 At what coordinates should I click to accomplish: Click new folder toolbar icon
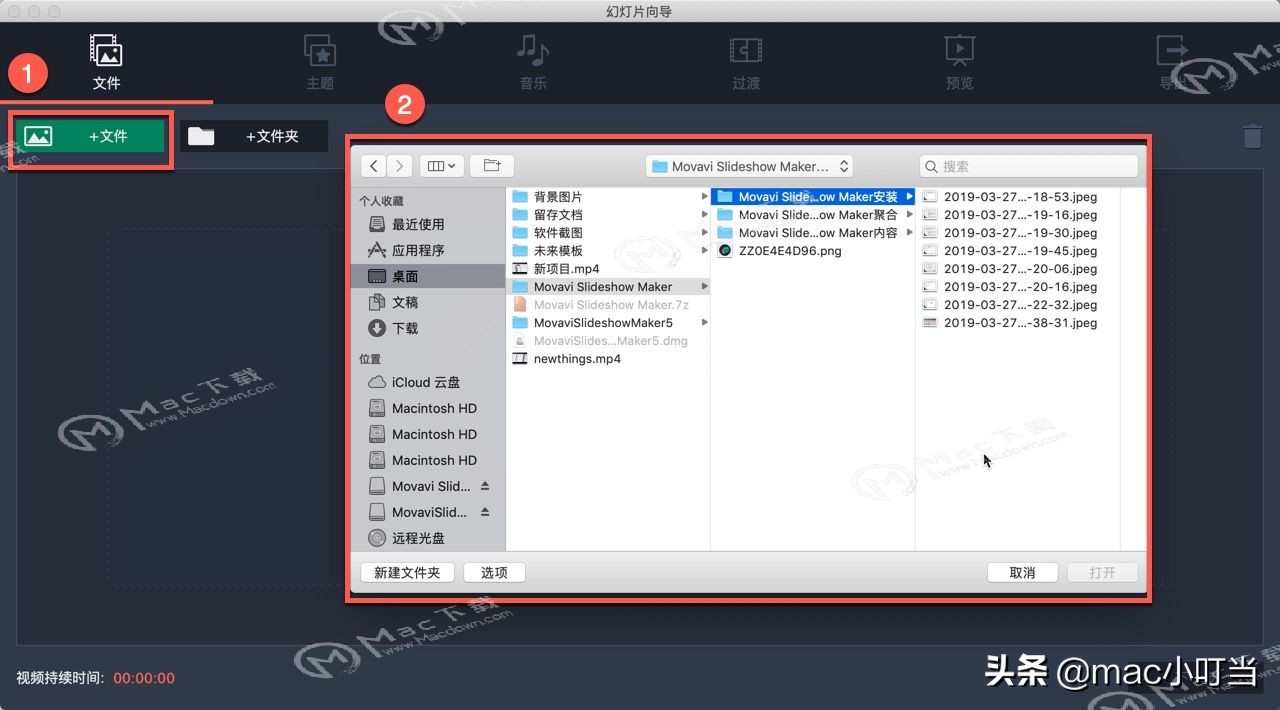[492, 166]
